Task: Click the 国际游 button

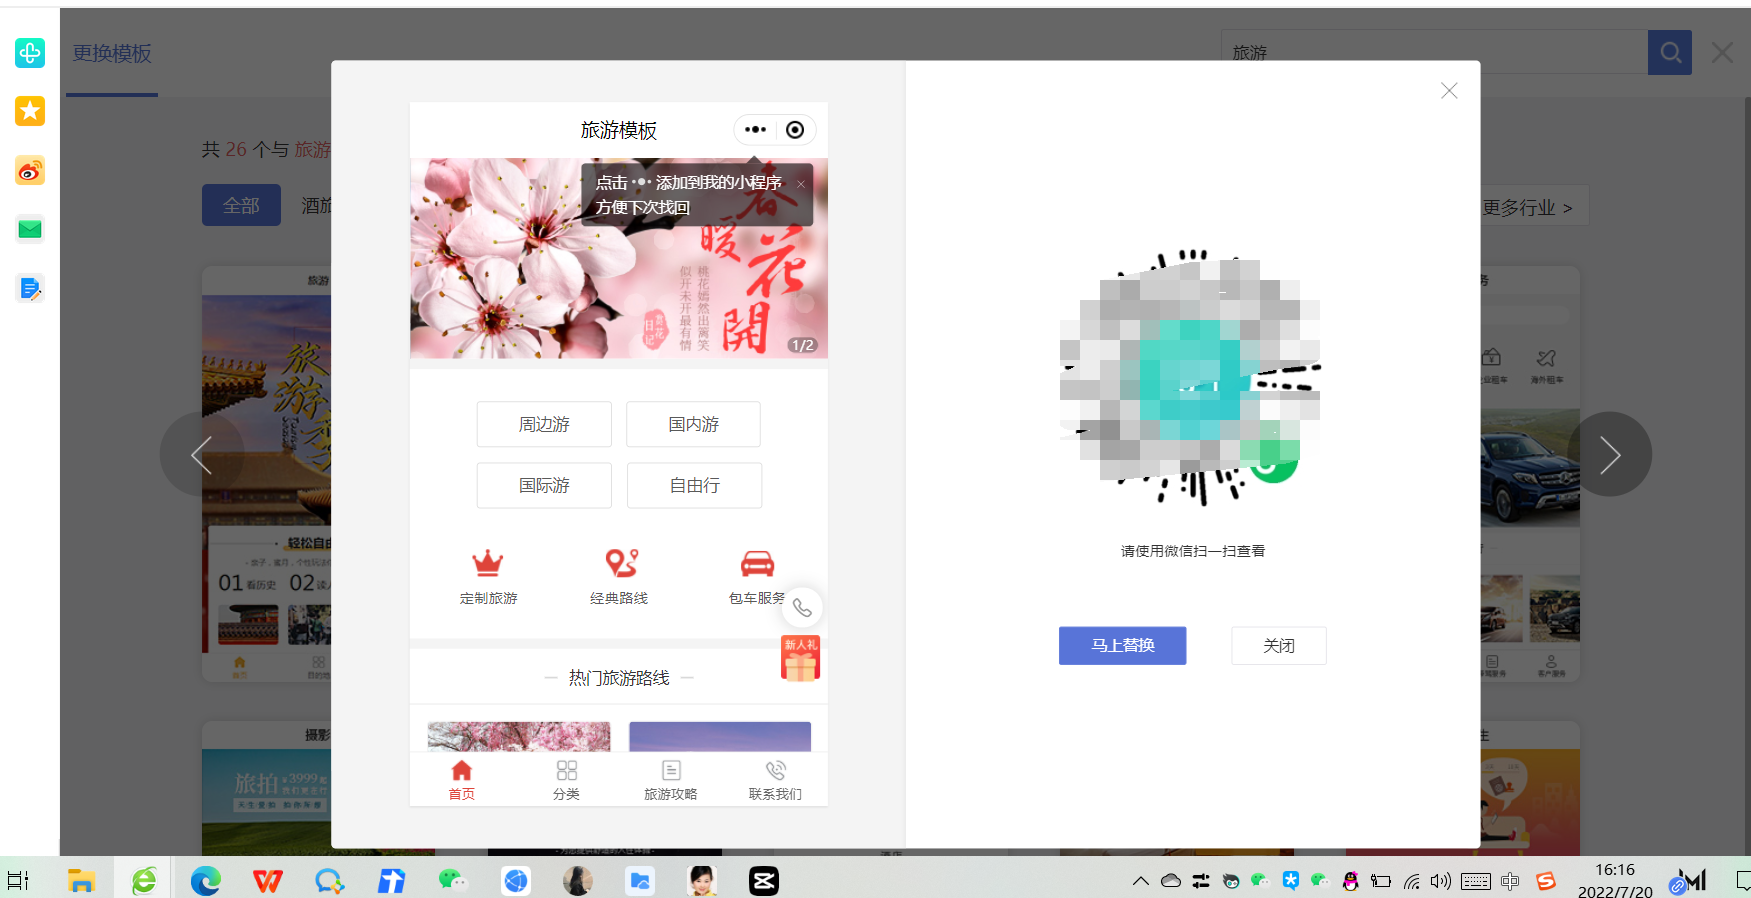Action: 544,485
